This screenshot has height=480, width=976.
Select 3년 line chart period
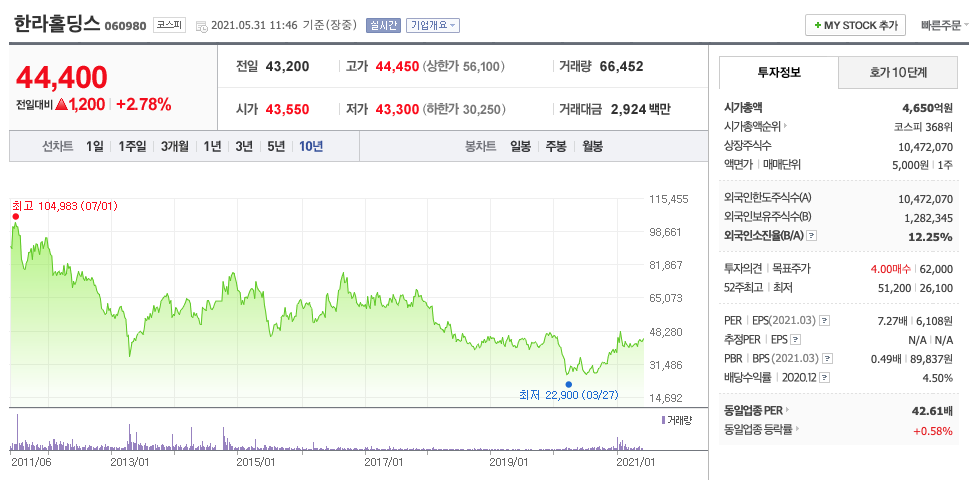tap(244, 147)
